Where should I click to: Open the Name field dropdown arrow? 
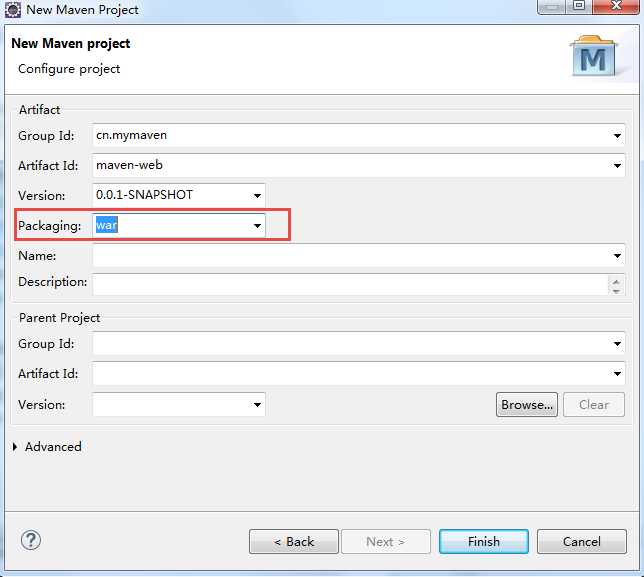coord(617,256)
